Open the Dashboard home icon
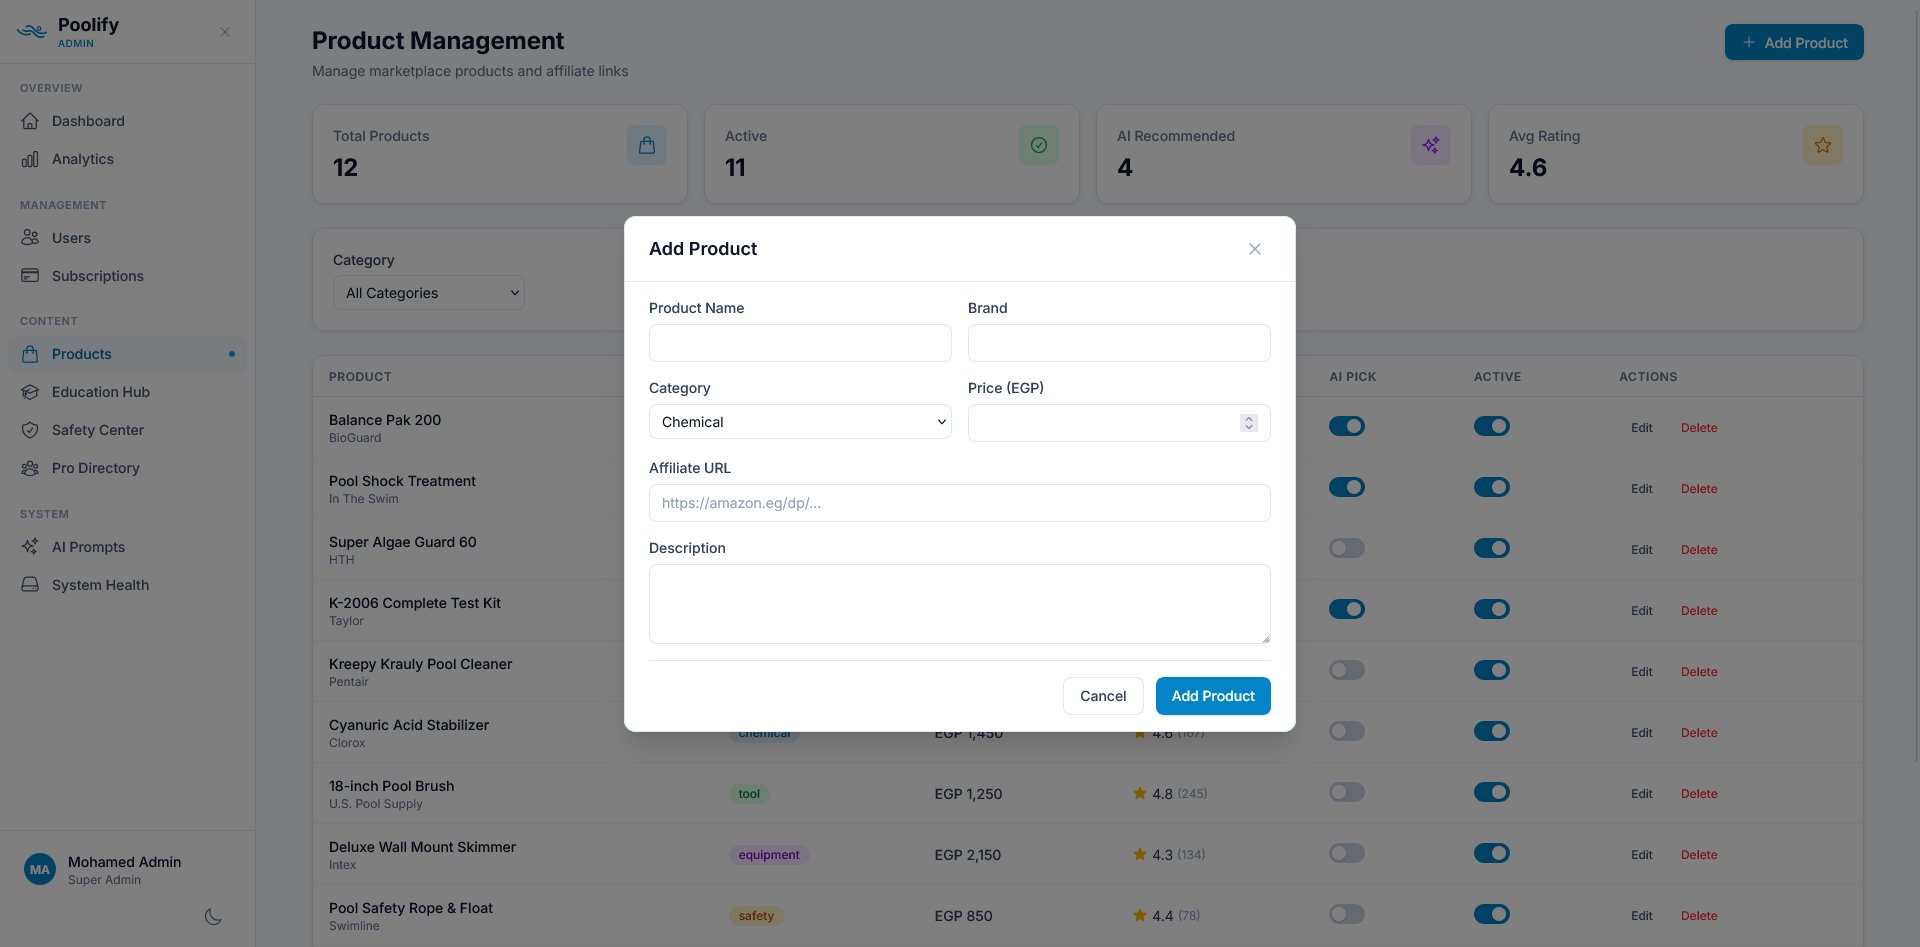 coord(31,121)
